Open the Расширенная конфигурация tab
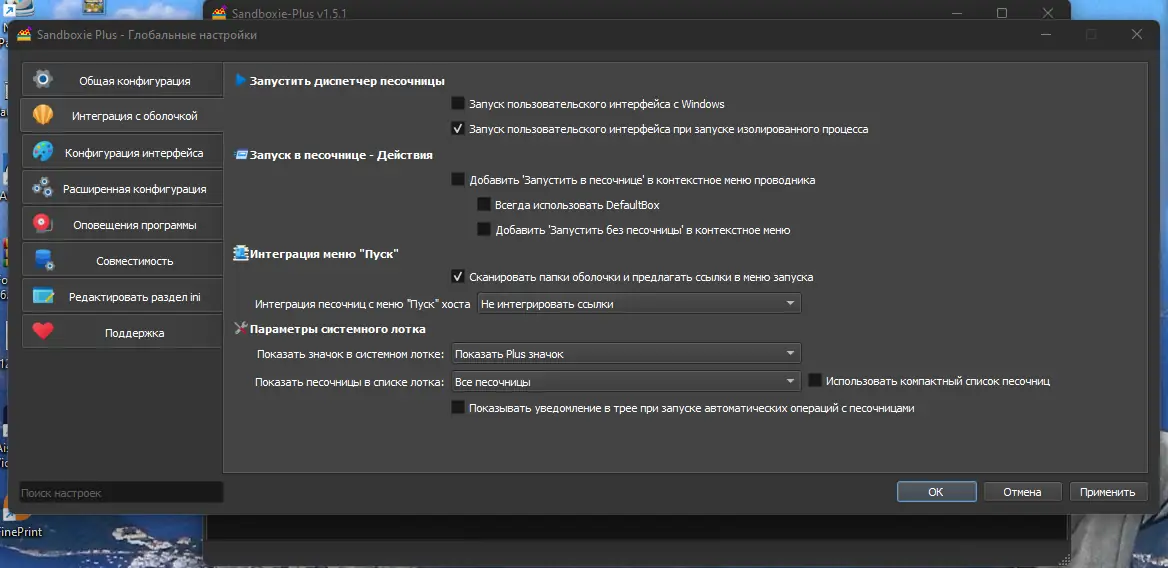 pos(122,188)
